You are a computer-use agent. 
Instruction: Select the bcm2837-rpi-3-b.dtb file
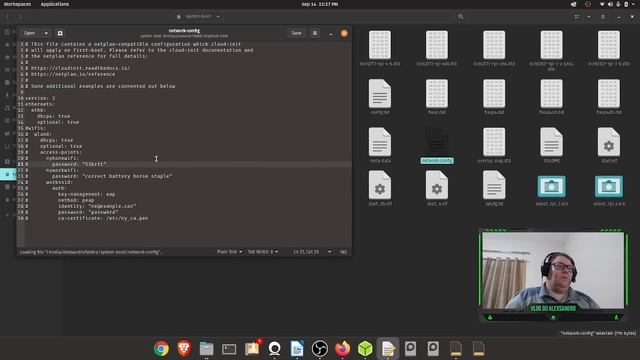(x=609, y=48)
